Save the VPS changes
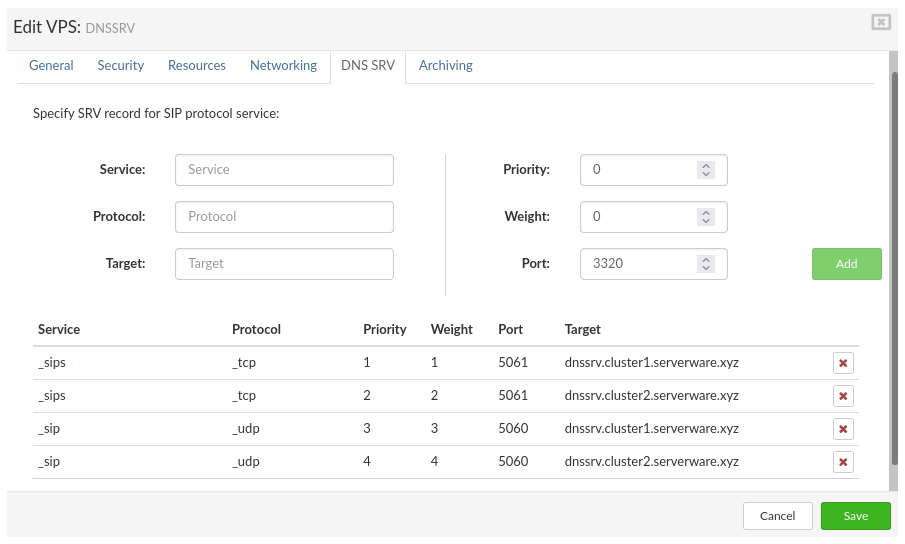The width and height of the screenshot is (905, 544). click(855, 516)
